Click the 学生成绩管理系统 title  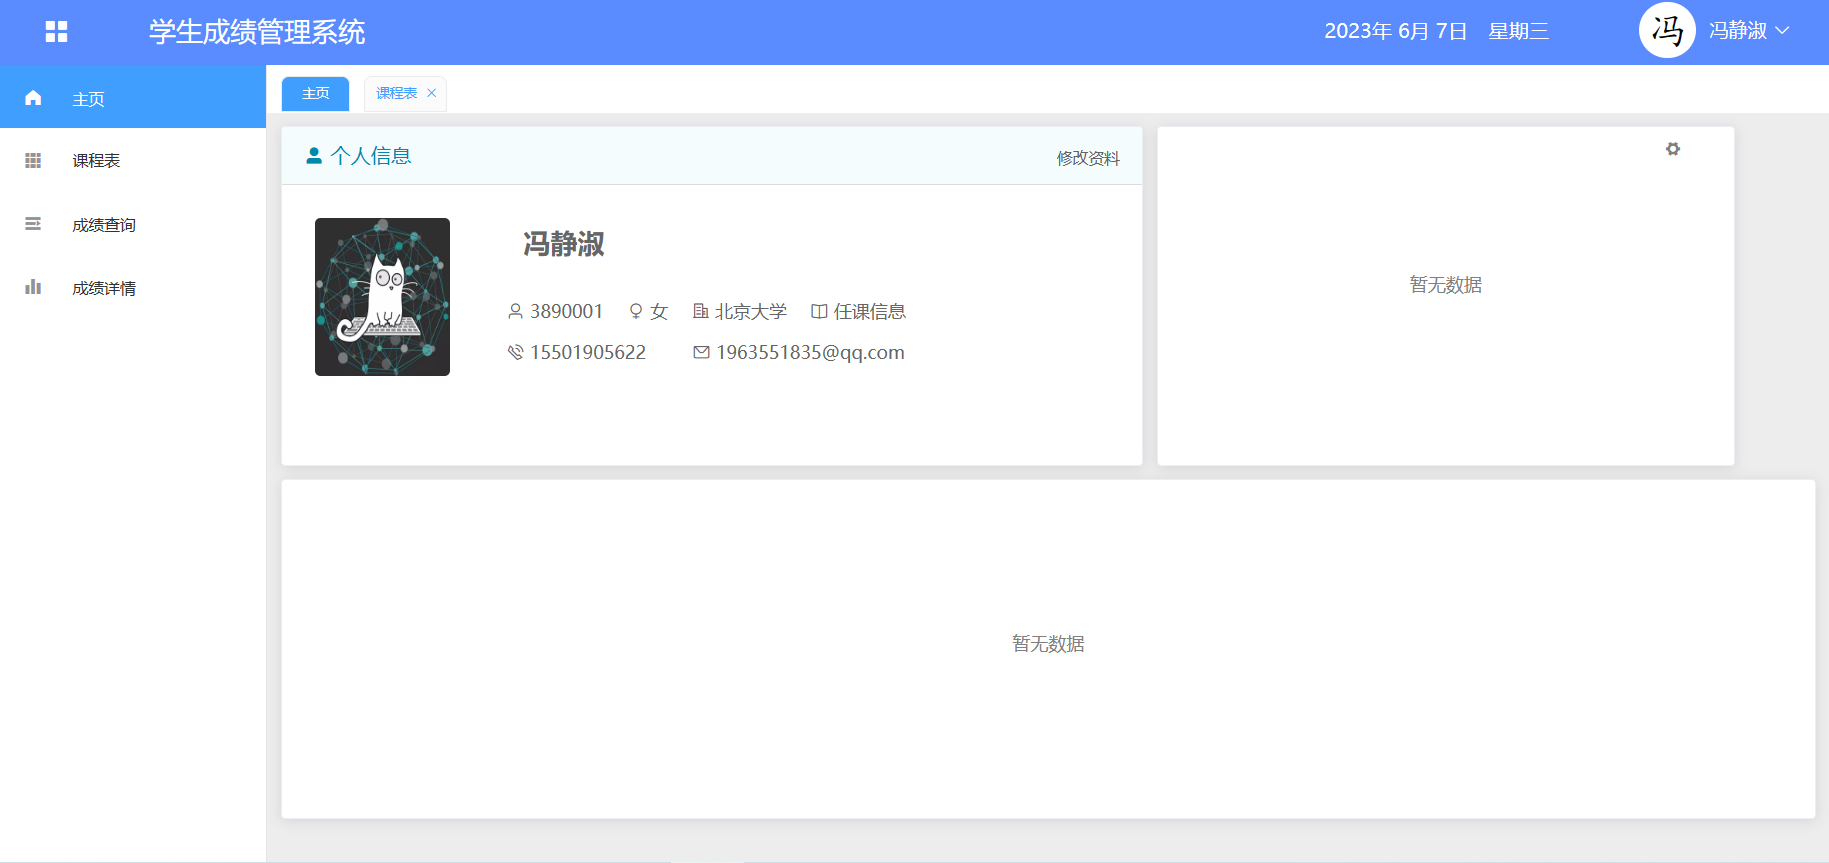click(x=257, y=32)
